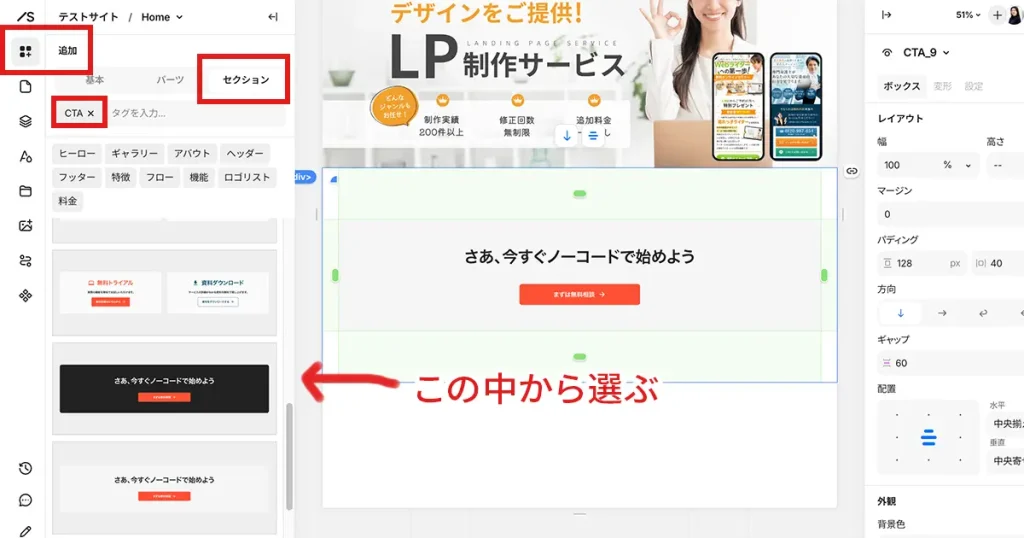The image size is (1024, 538).
Task: Open the Font styles icon
Action: click(25, 156)
